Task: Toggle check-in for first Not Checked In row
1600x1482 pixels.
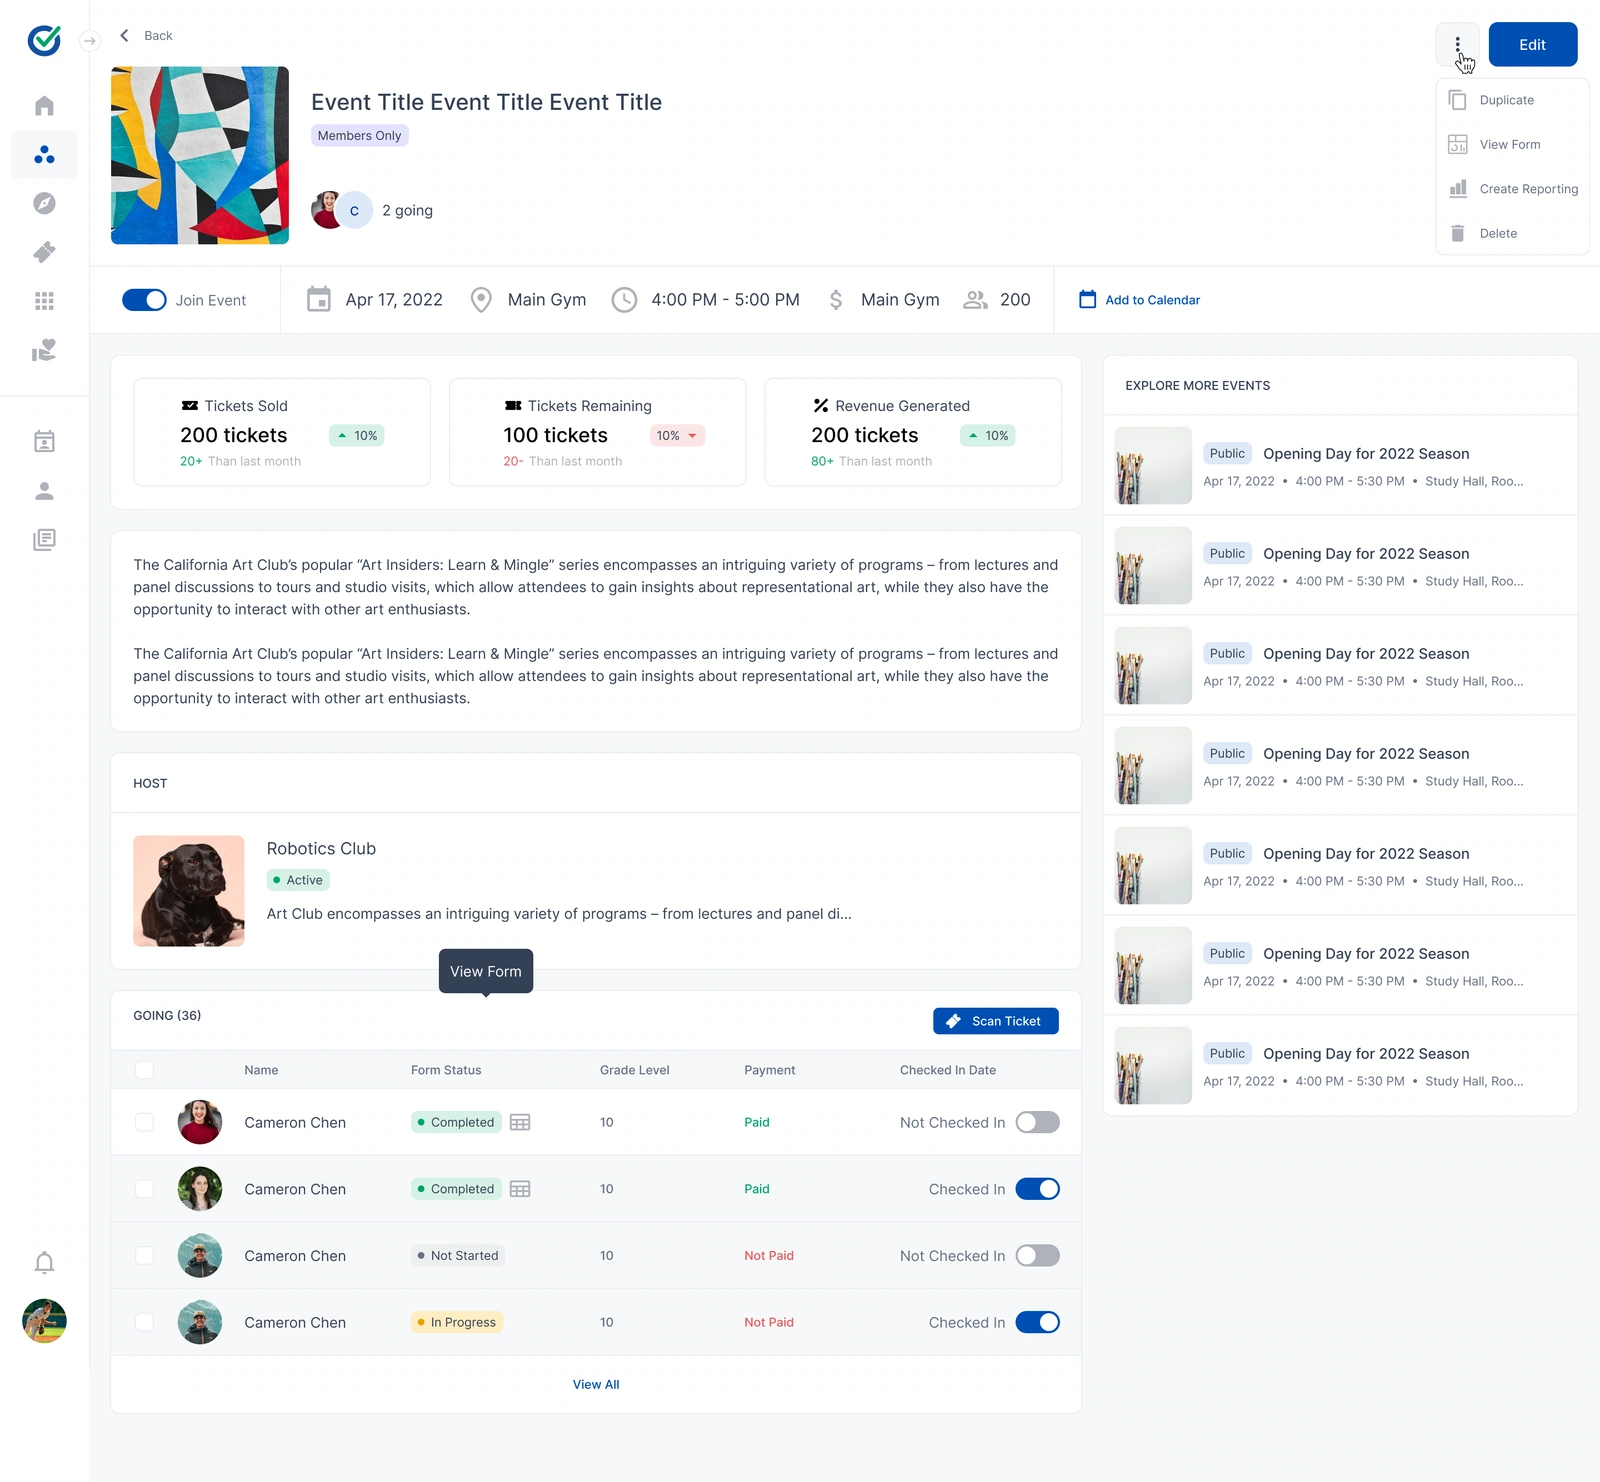Action: [1037, 1122]
